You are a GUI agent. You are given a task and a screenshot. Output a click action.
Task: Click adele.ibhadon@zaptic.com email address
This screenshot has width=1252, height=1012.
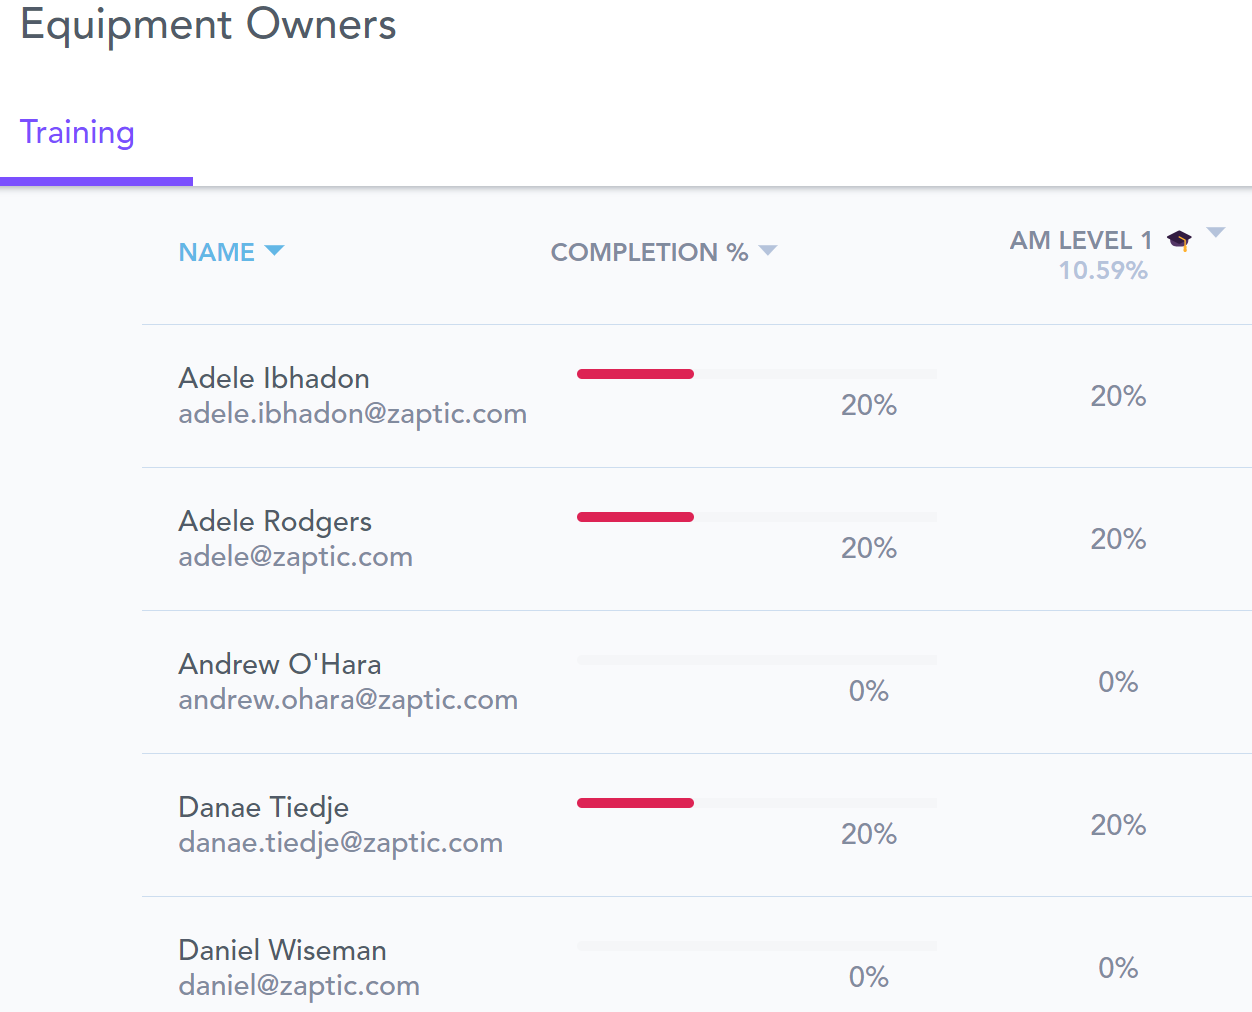tap(352, 414)
